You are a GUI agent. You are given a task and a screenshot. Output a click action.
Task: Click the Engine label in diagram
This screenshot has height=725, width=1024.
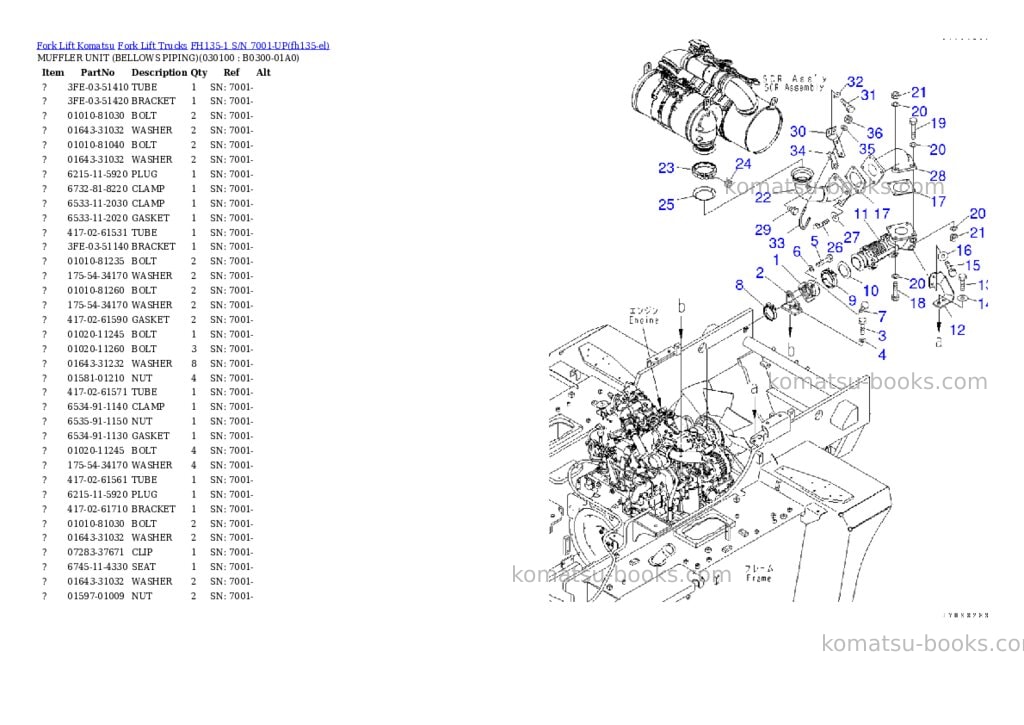pyautogui.click(x=644, y=321)
